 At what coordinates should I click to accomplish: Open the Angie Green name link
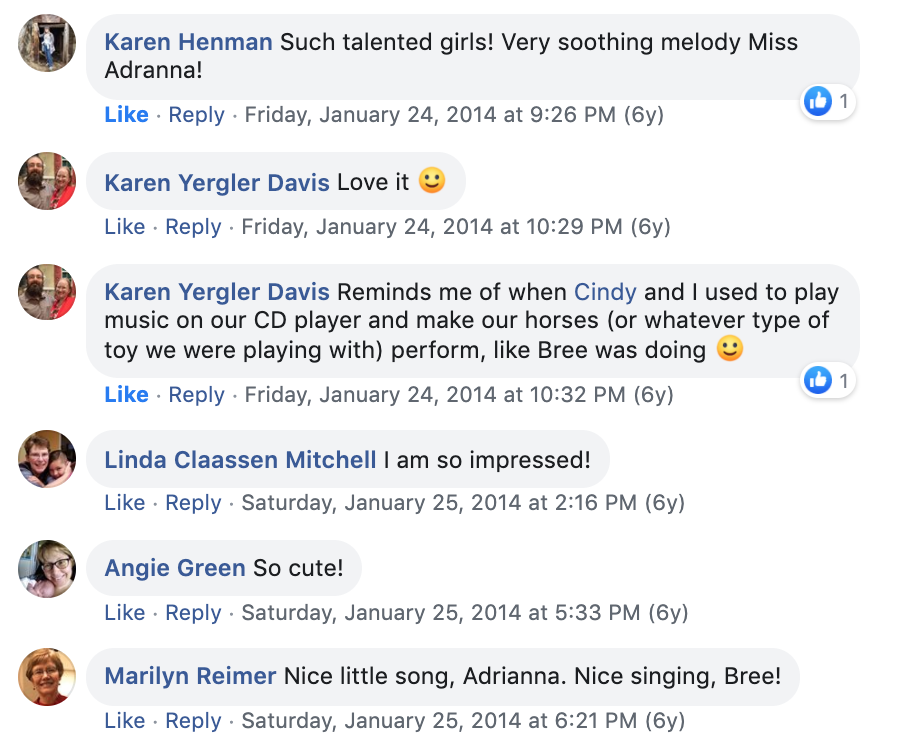click(x=175, y=568)
